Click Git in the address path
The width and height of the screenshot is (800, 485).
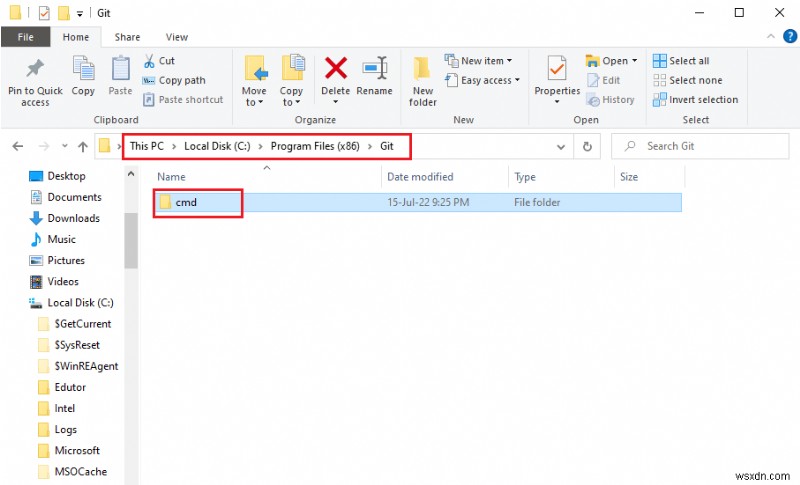[x=387, y=146]
